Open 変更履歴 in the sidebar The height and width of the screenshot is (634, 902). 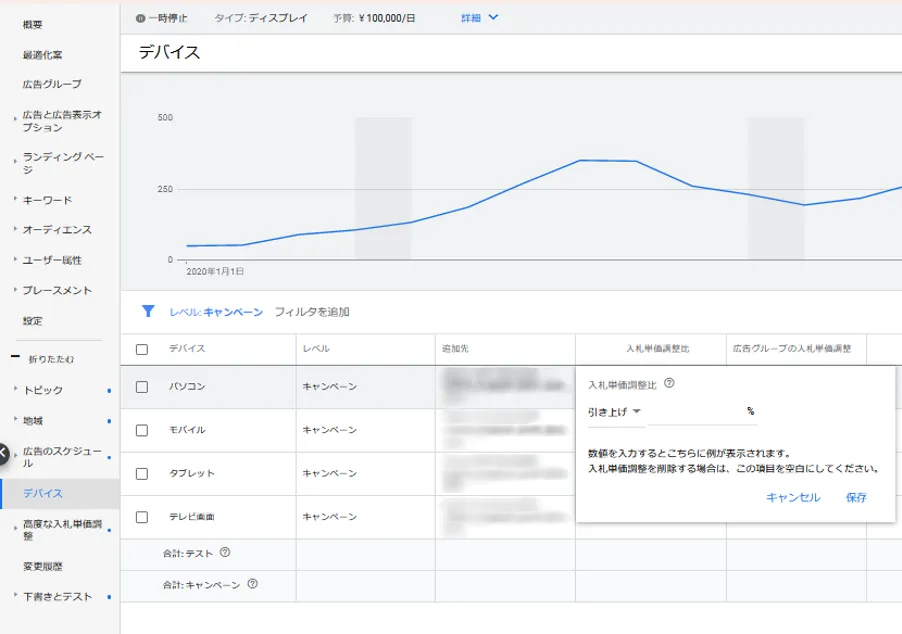[43, 567]
